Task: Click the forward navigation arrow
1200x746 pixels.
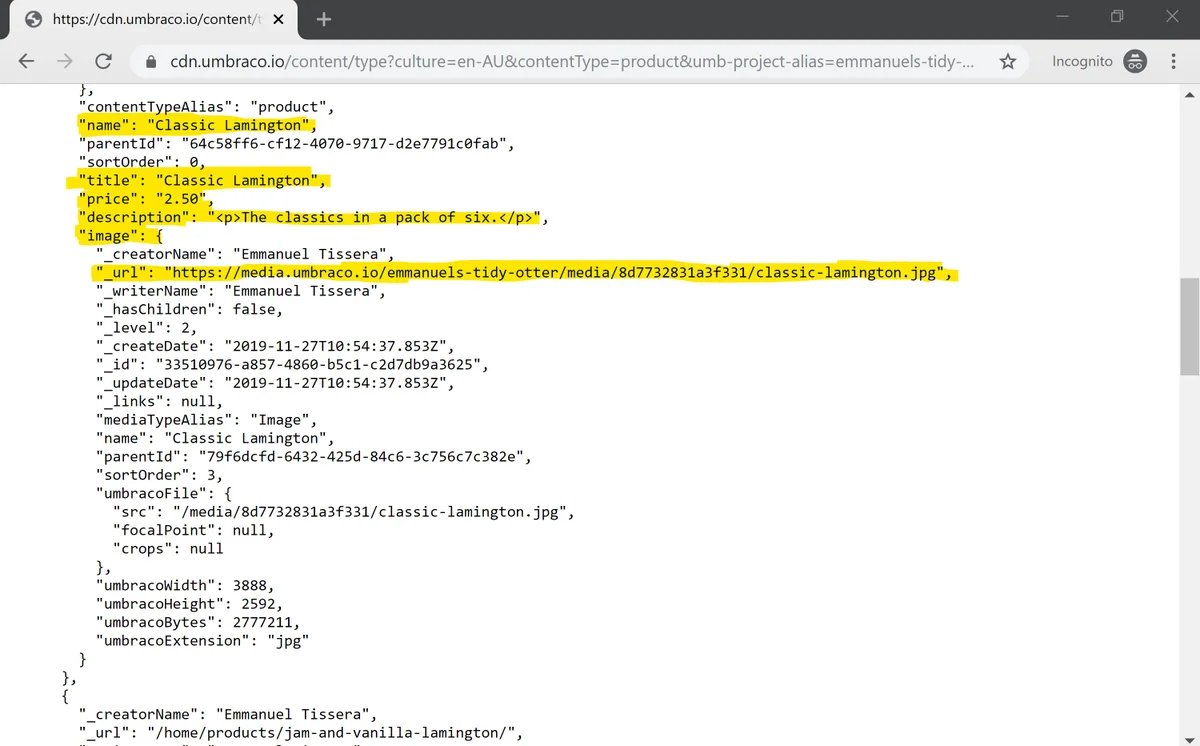Action: click(64, 61)
